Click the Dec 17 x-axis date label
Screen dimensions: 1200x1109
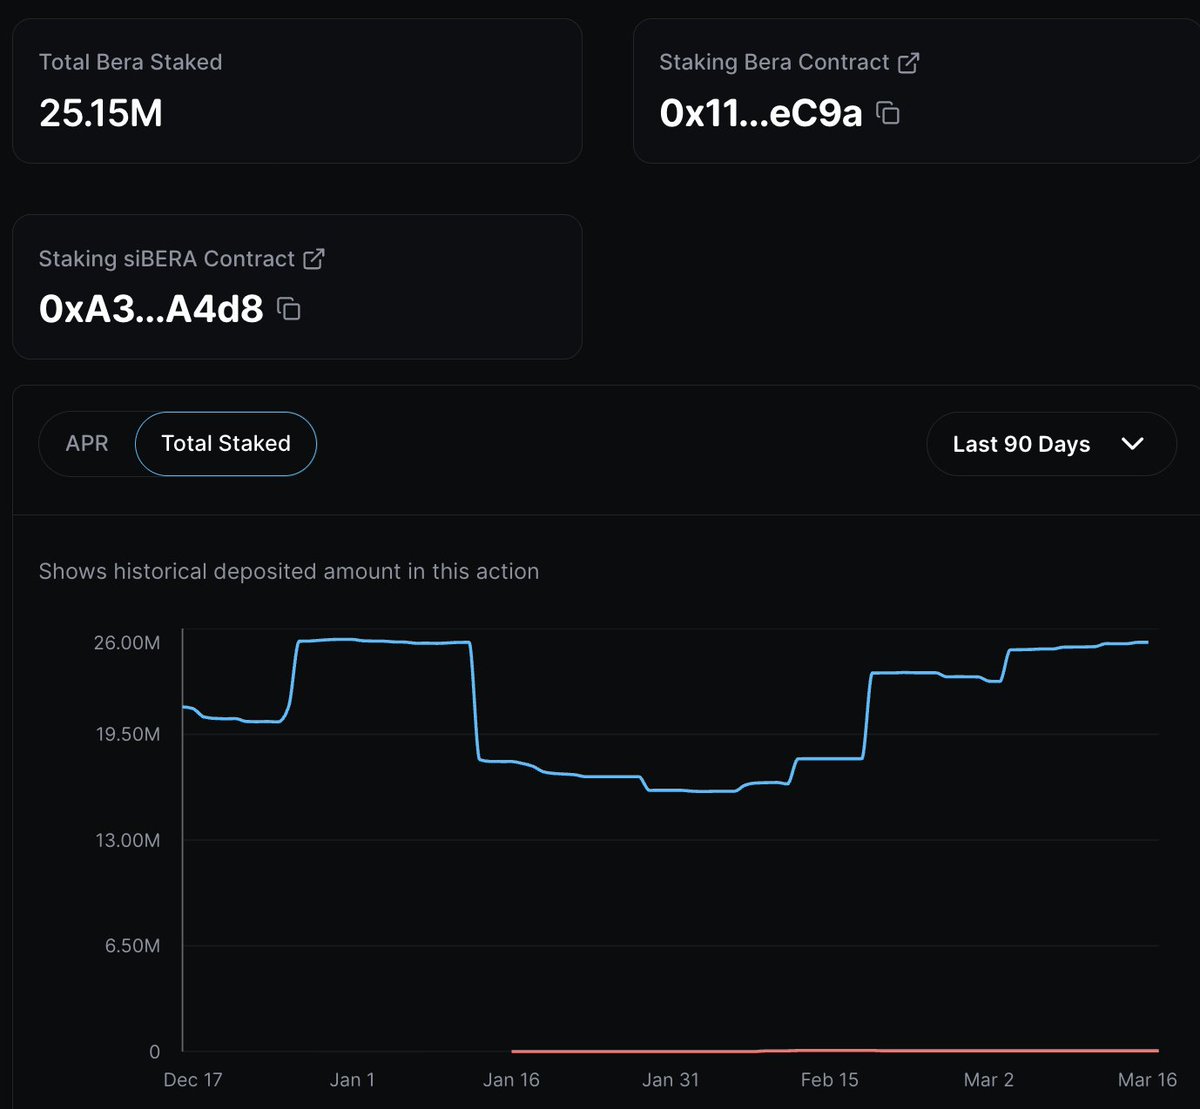(193, 1080)
